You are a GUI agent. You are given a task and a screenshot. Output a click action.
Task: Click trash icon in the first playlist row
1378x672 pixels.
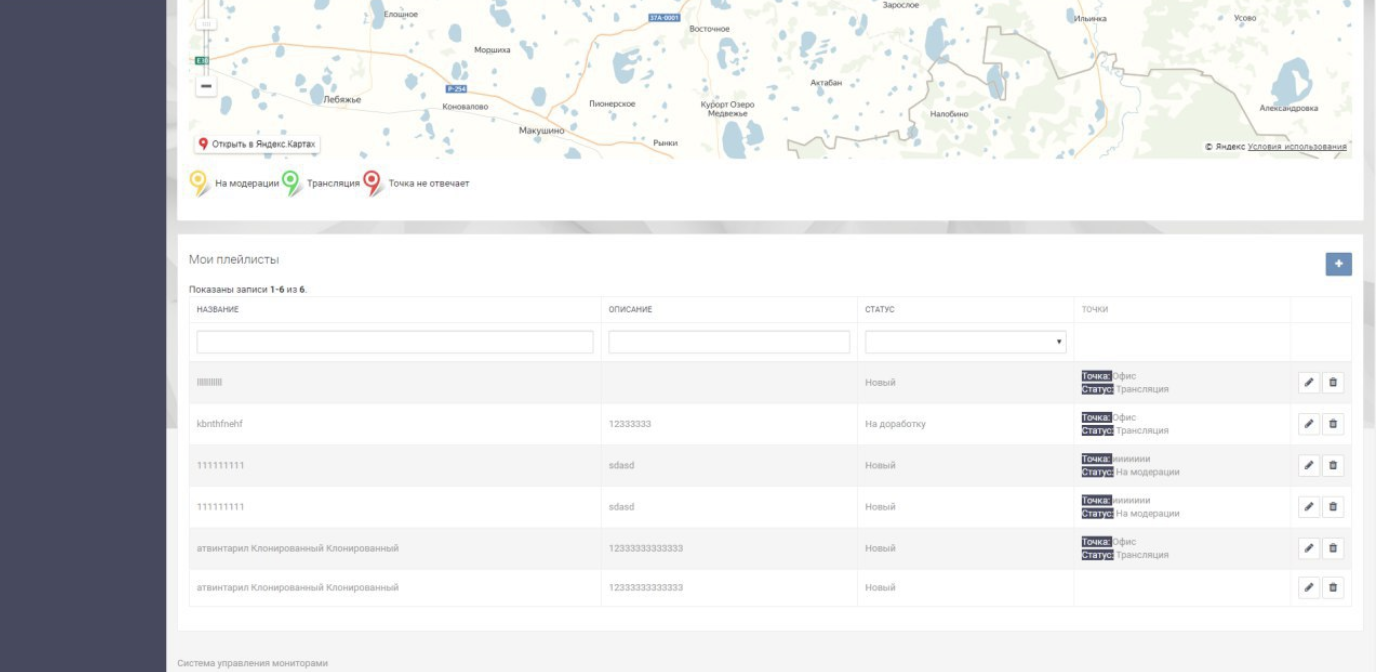[x=1333, y=382]
